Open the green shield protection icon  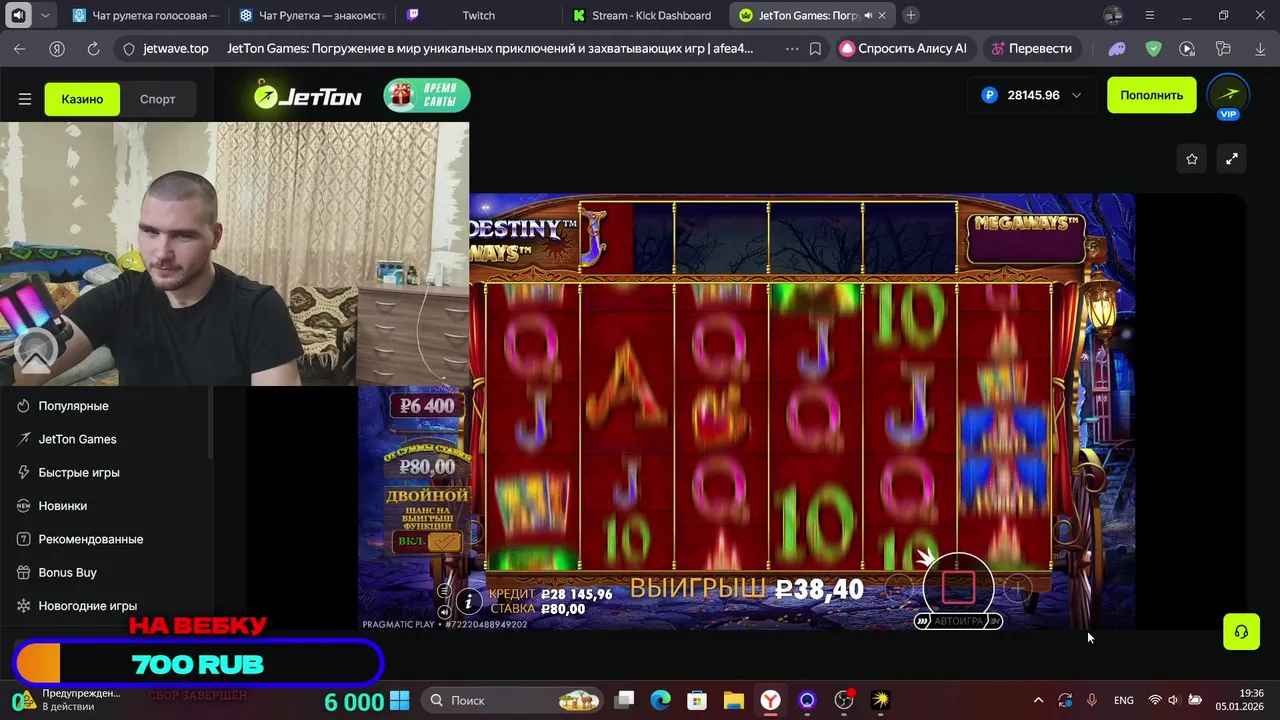click(x=1154, y=48)
